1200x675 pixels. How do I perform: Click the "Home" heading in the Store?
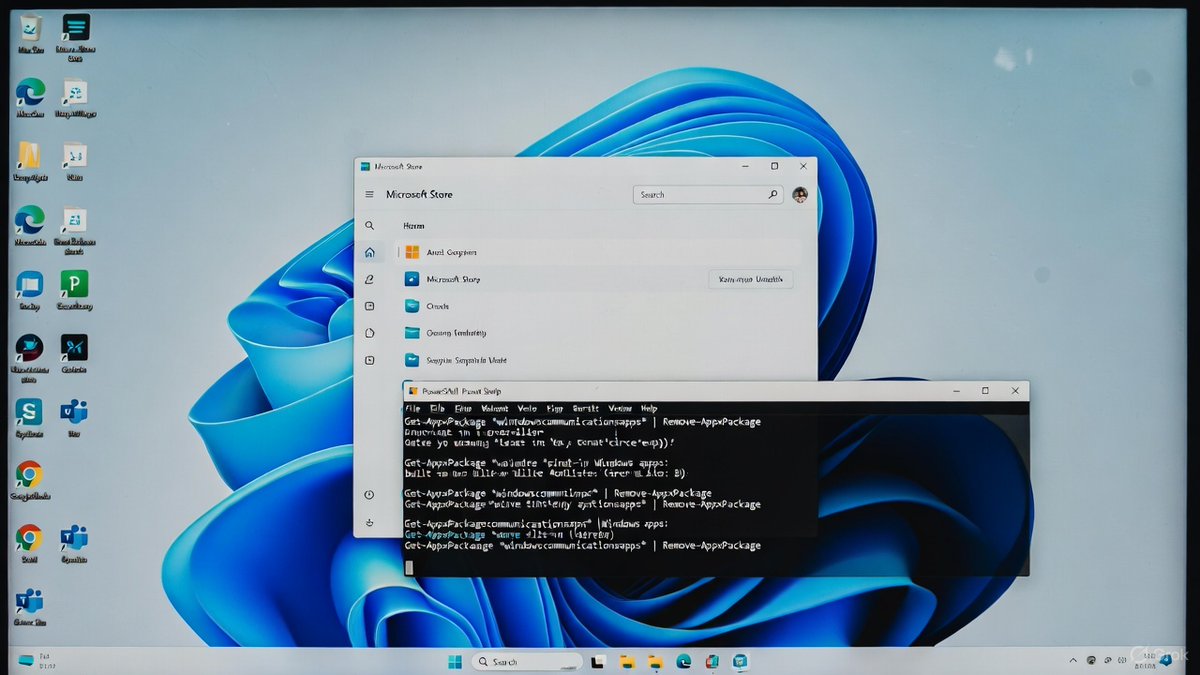[x=413, y=226]
